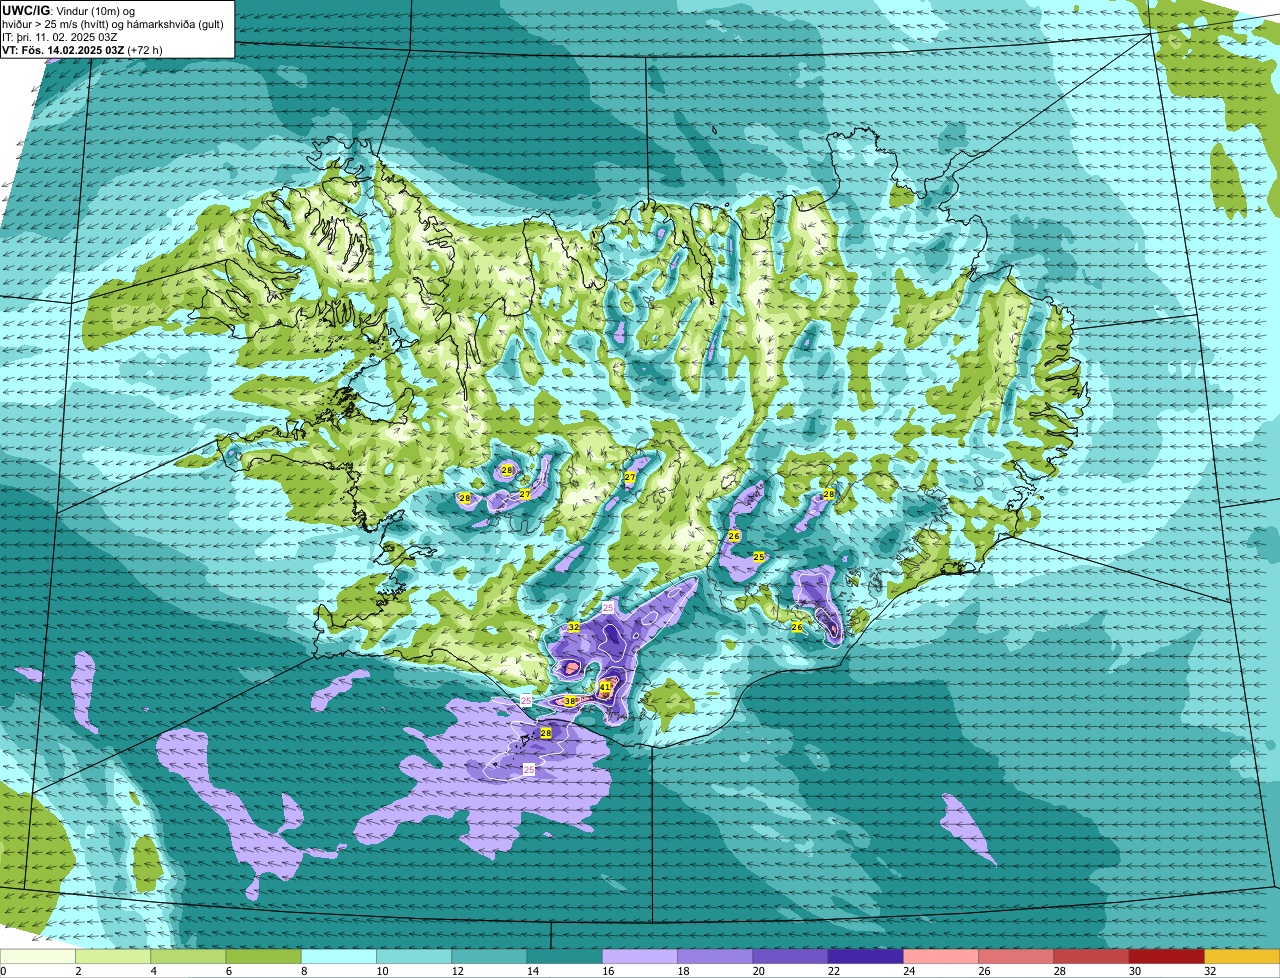Click the scale tick label '4'
Viewport: 1280px width, 978px height.
[x=152, y=971]
